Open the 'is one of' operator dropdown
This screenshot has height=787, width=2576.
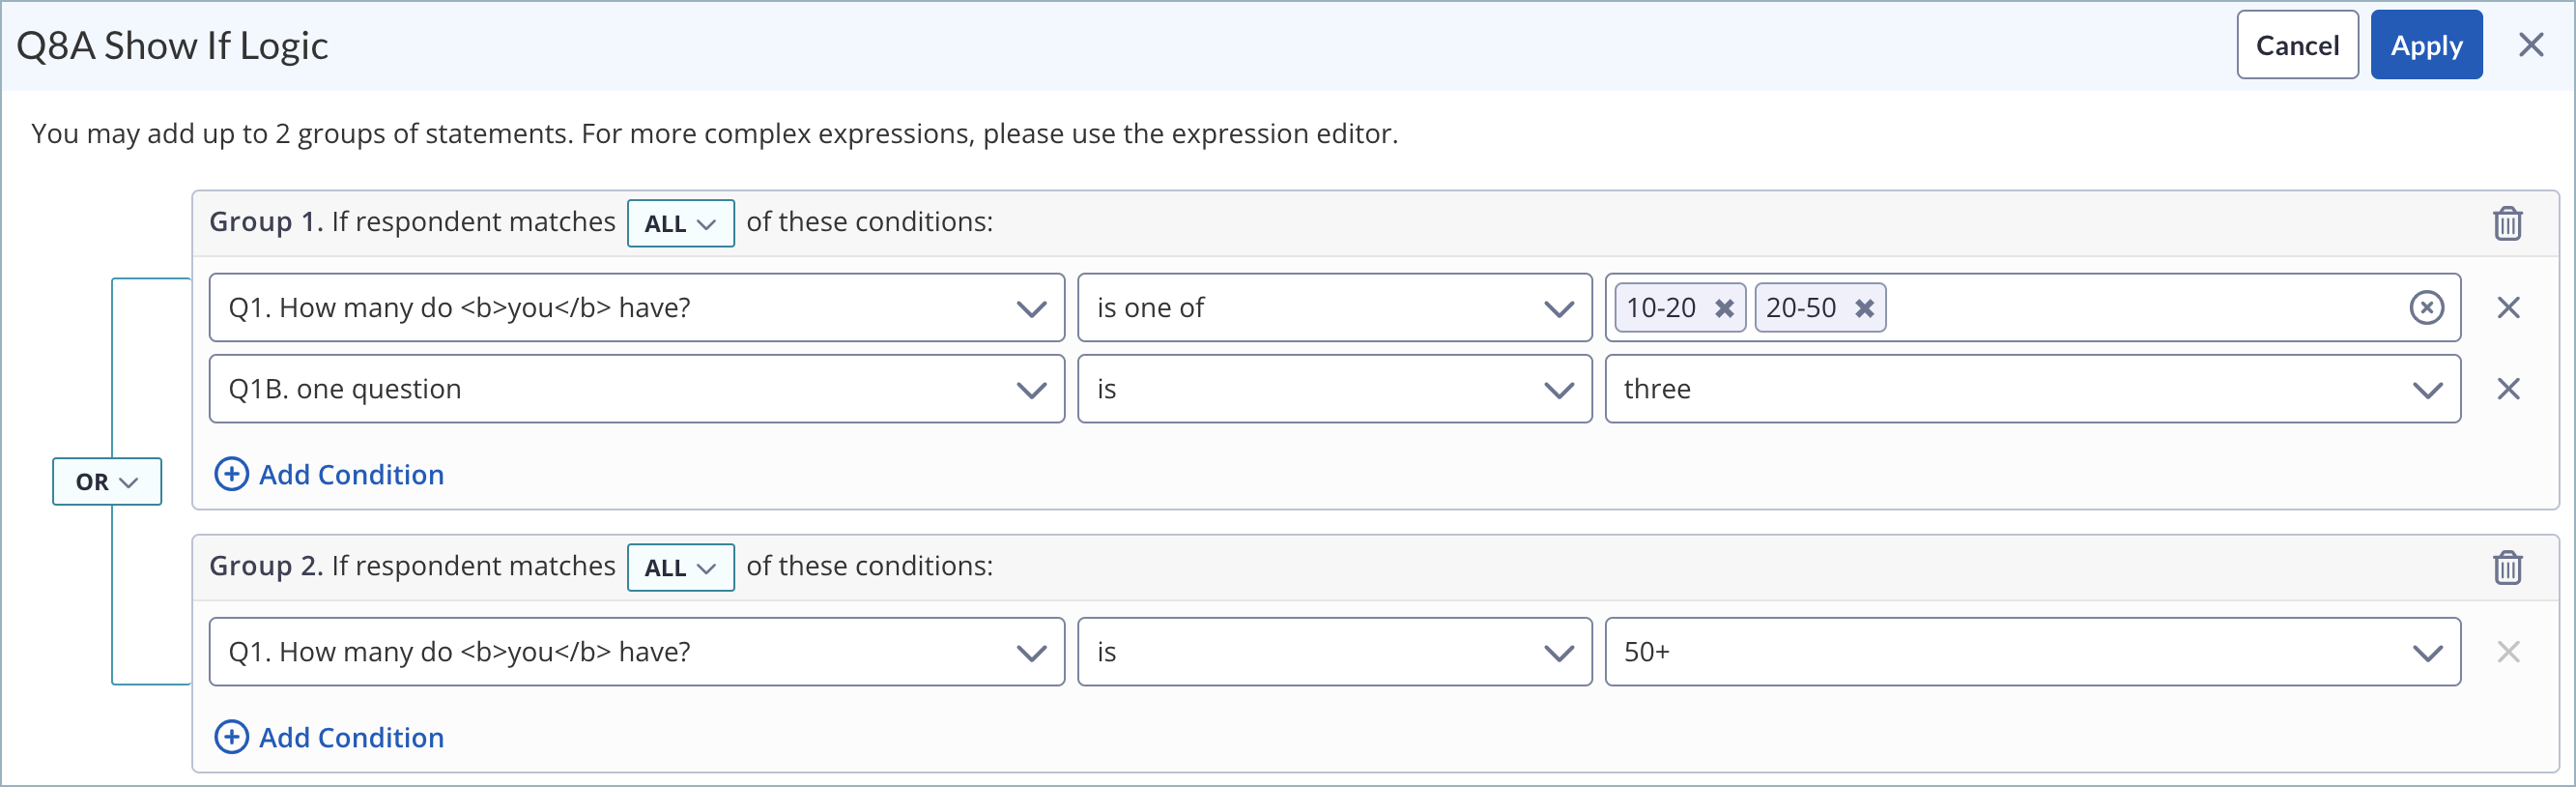[1335, 308]
